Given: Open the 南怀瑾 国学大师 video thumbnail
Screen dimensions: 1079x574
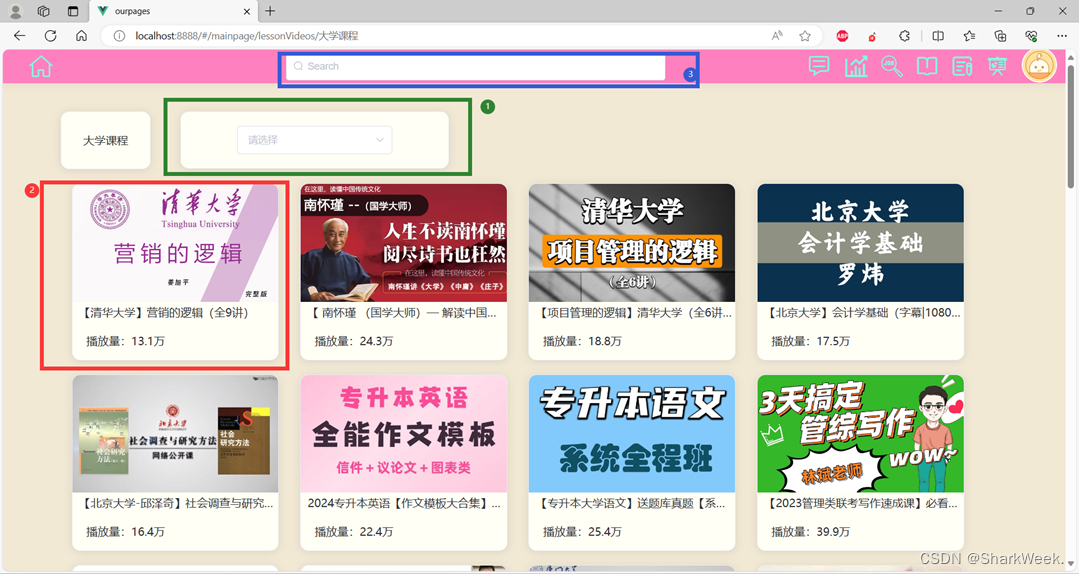Looking at the screenshot, I should coord(404,243).
